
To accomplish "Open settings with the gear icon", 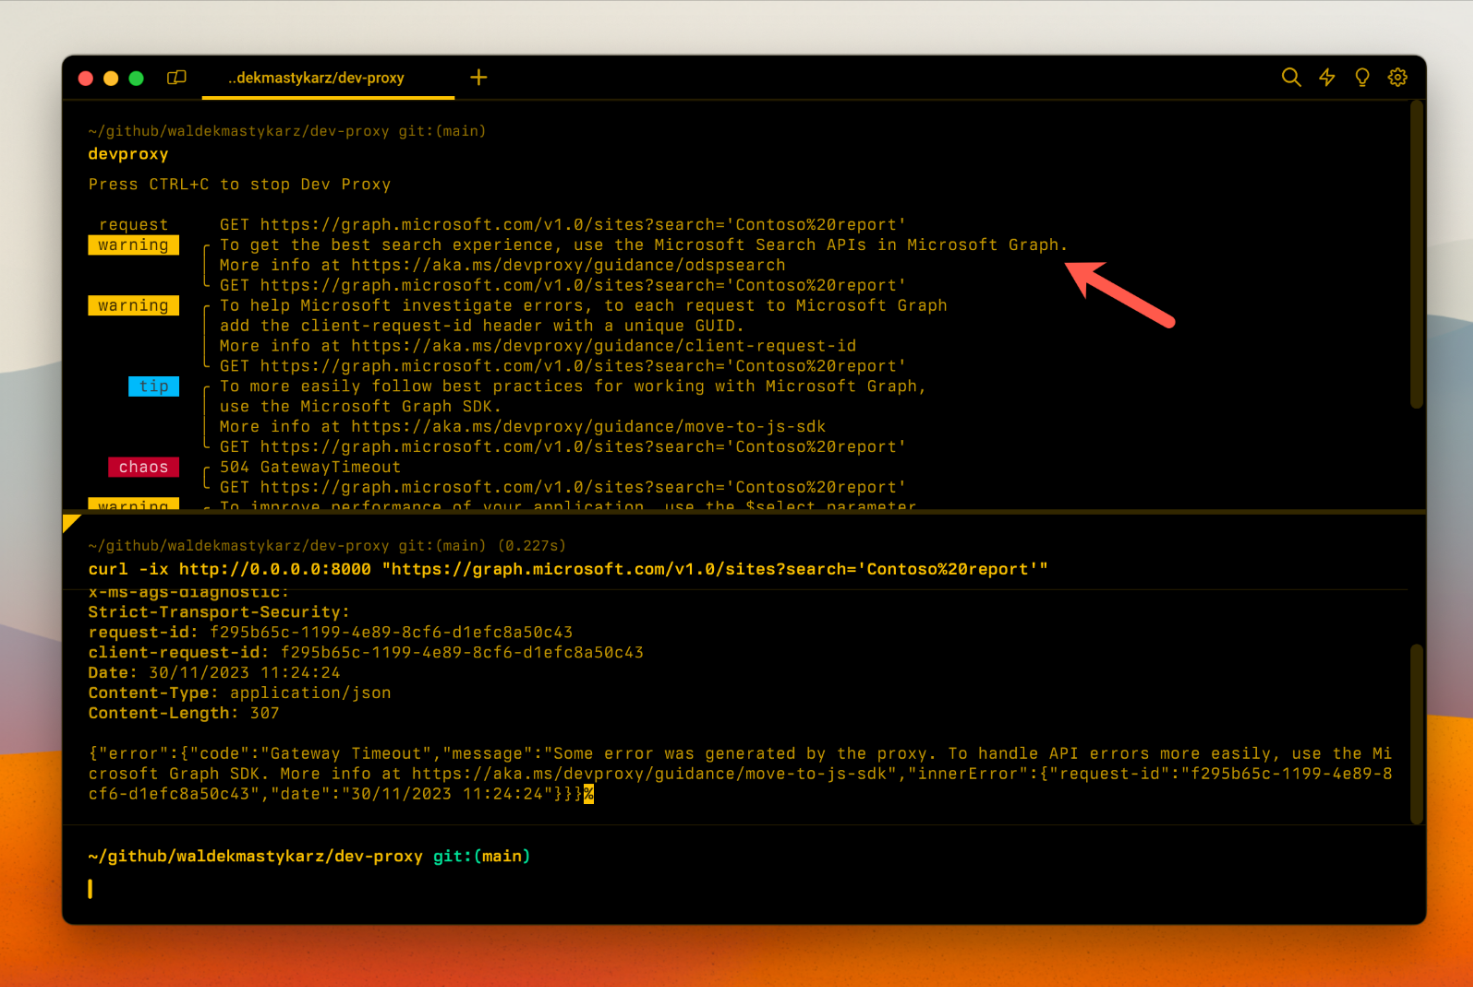I will point(1397,77).
